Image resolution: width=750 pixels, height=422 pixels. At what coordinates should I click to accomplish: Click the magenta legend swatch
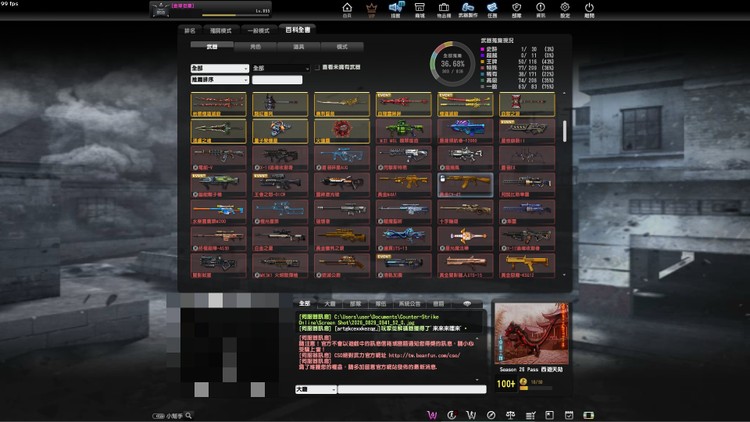point(483,49)
